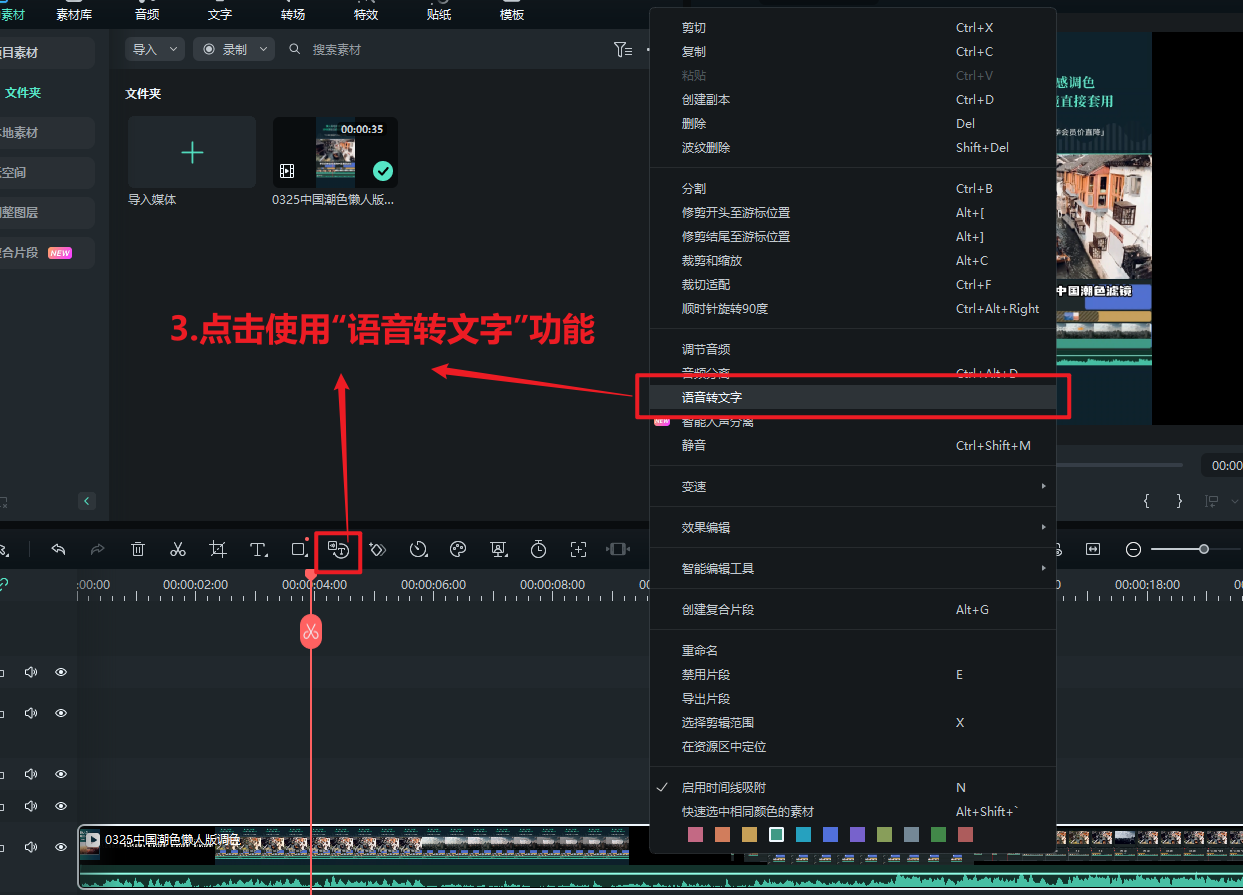Click 语音转文字 in the context menu
The height and width of the screenshot is (895, 1243).
[x=714, y=396]
